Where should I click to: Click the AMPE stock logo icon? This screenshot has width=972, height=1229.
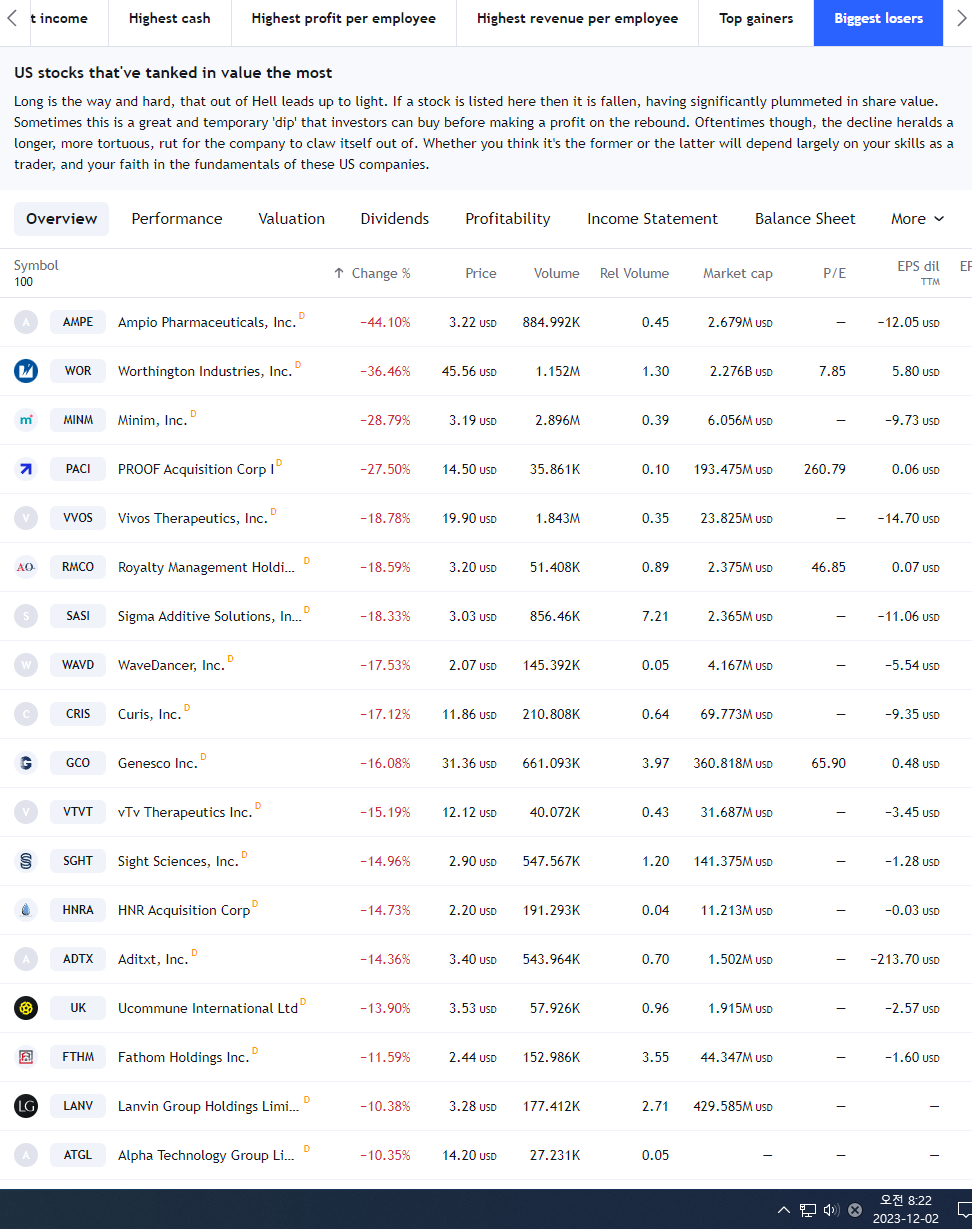pyautogui.click(x=26, y=322)
